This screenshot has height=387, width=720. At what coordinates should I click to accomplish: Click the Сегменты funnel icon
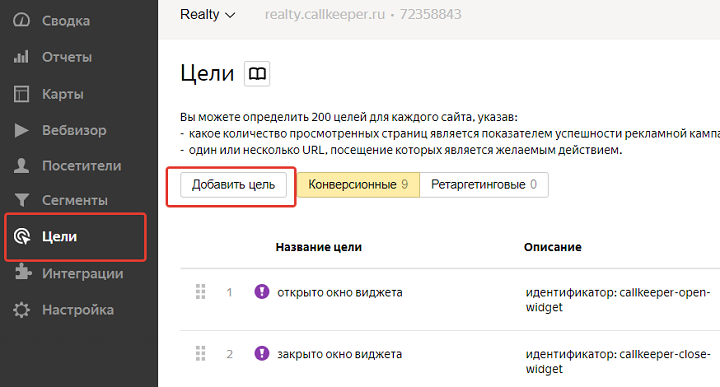[22, 200]
